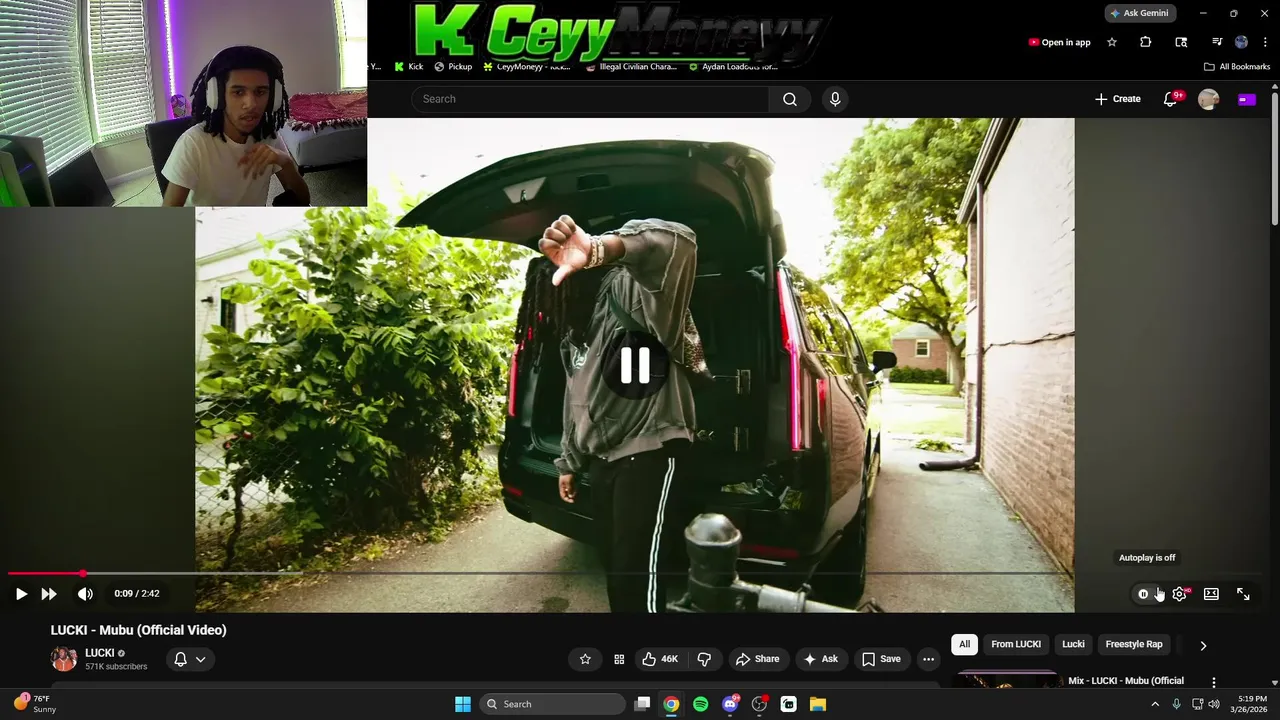Toggle the autoplay switch off/on

[x=1147, y=594]
